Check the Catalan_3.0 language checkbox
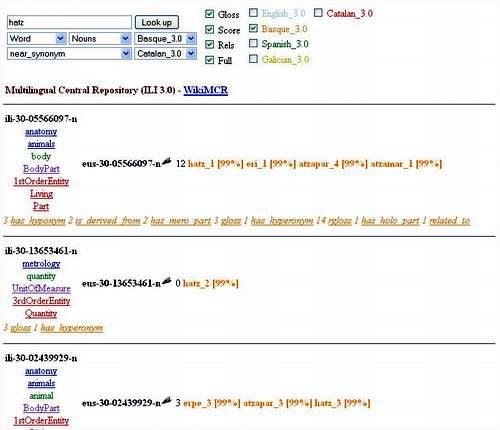The image size is (500, 430). [x=318, y=13]
